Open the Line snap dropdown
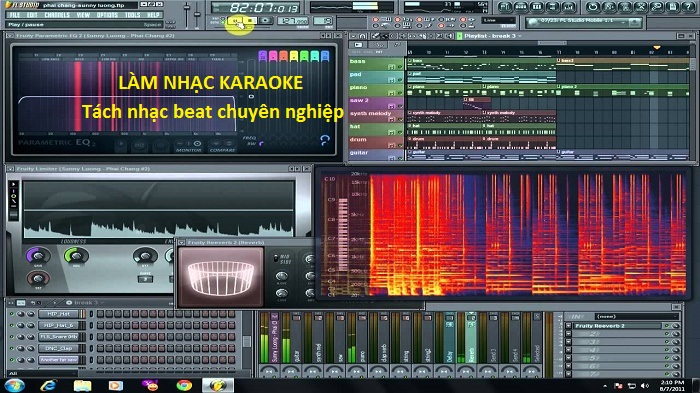Viewport: 700px width, 393px height. (x=498, y=21)
